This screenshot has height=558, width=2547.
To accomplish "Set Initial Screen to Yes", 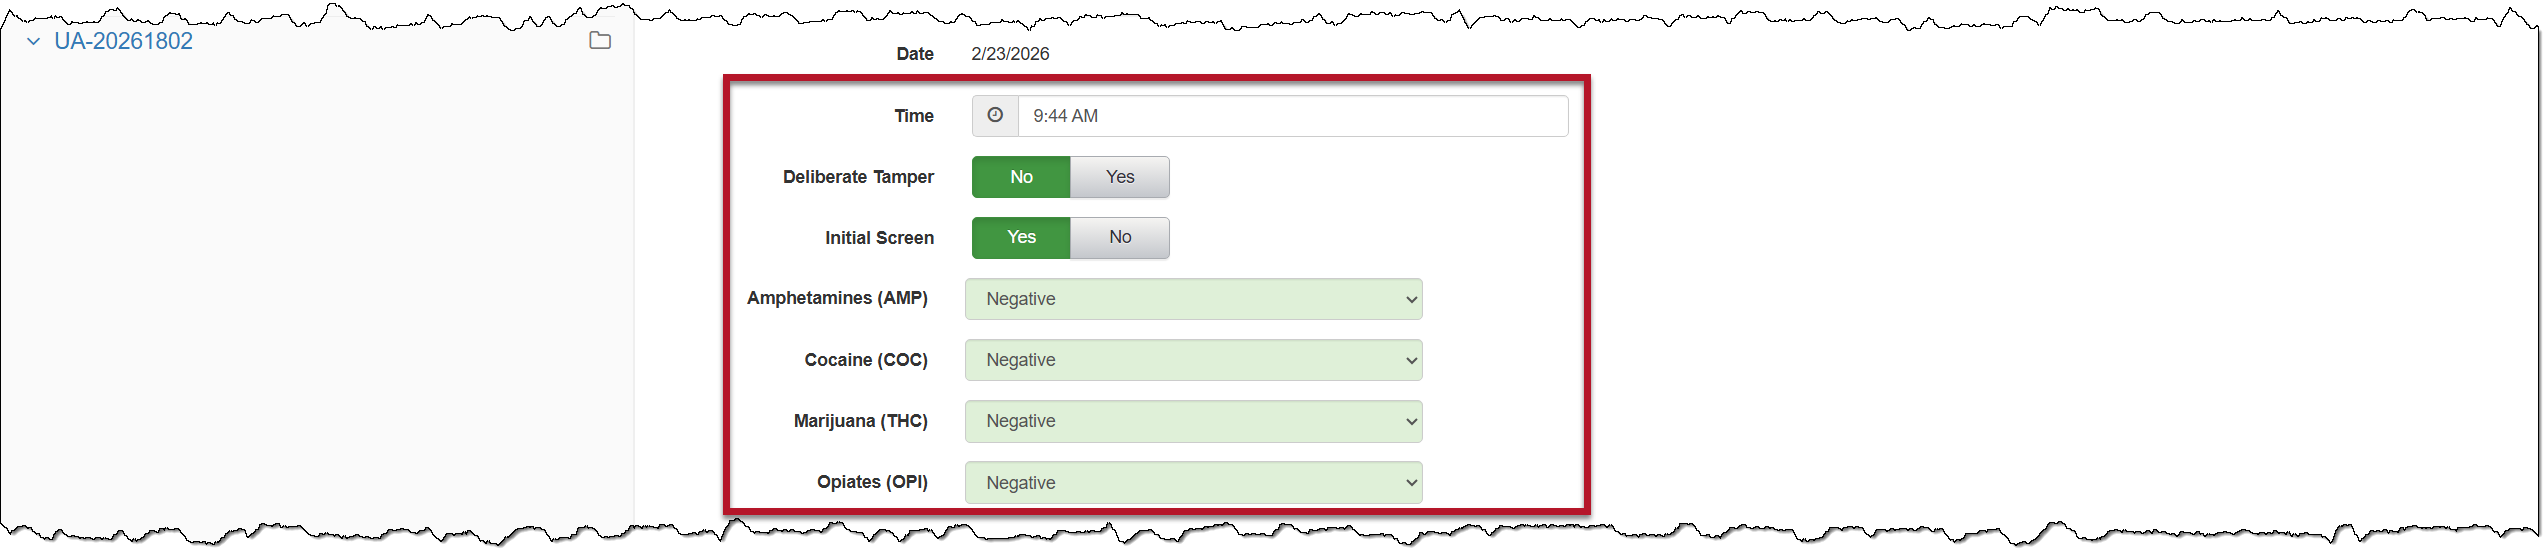I will click(x=1021, y=238).
